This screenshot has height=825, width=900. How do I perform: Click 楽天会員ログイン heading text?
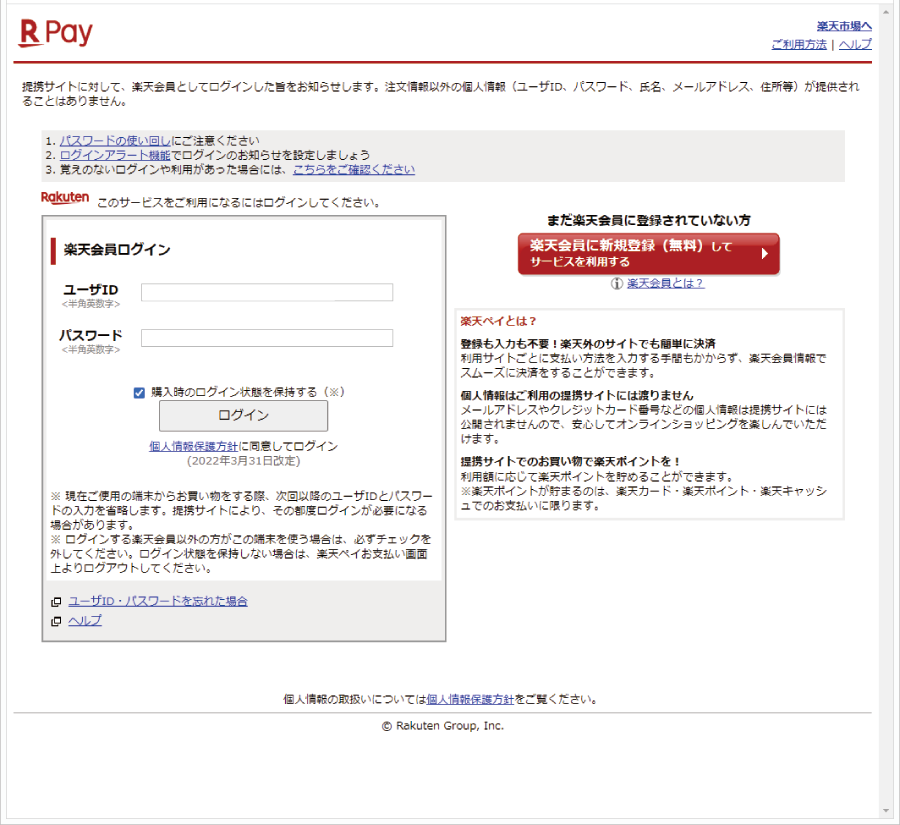[x=117, y=250]
